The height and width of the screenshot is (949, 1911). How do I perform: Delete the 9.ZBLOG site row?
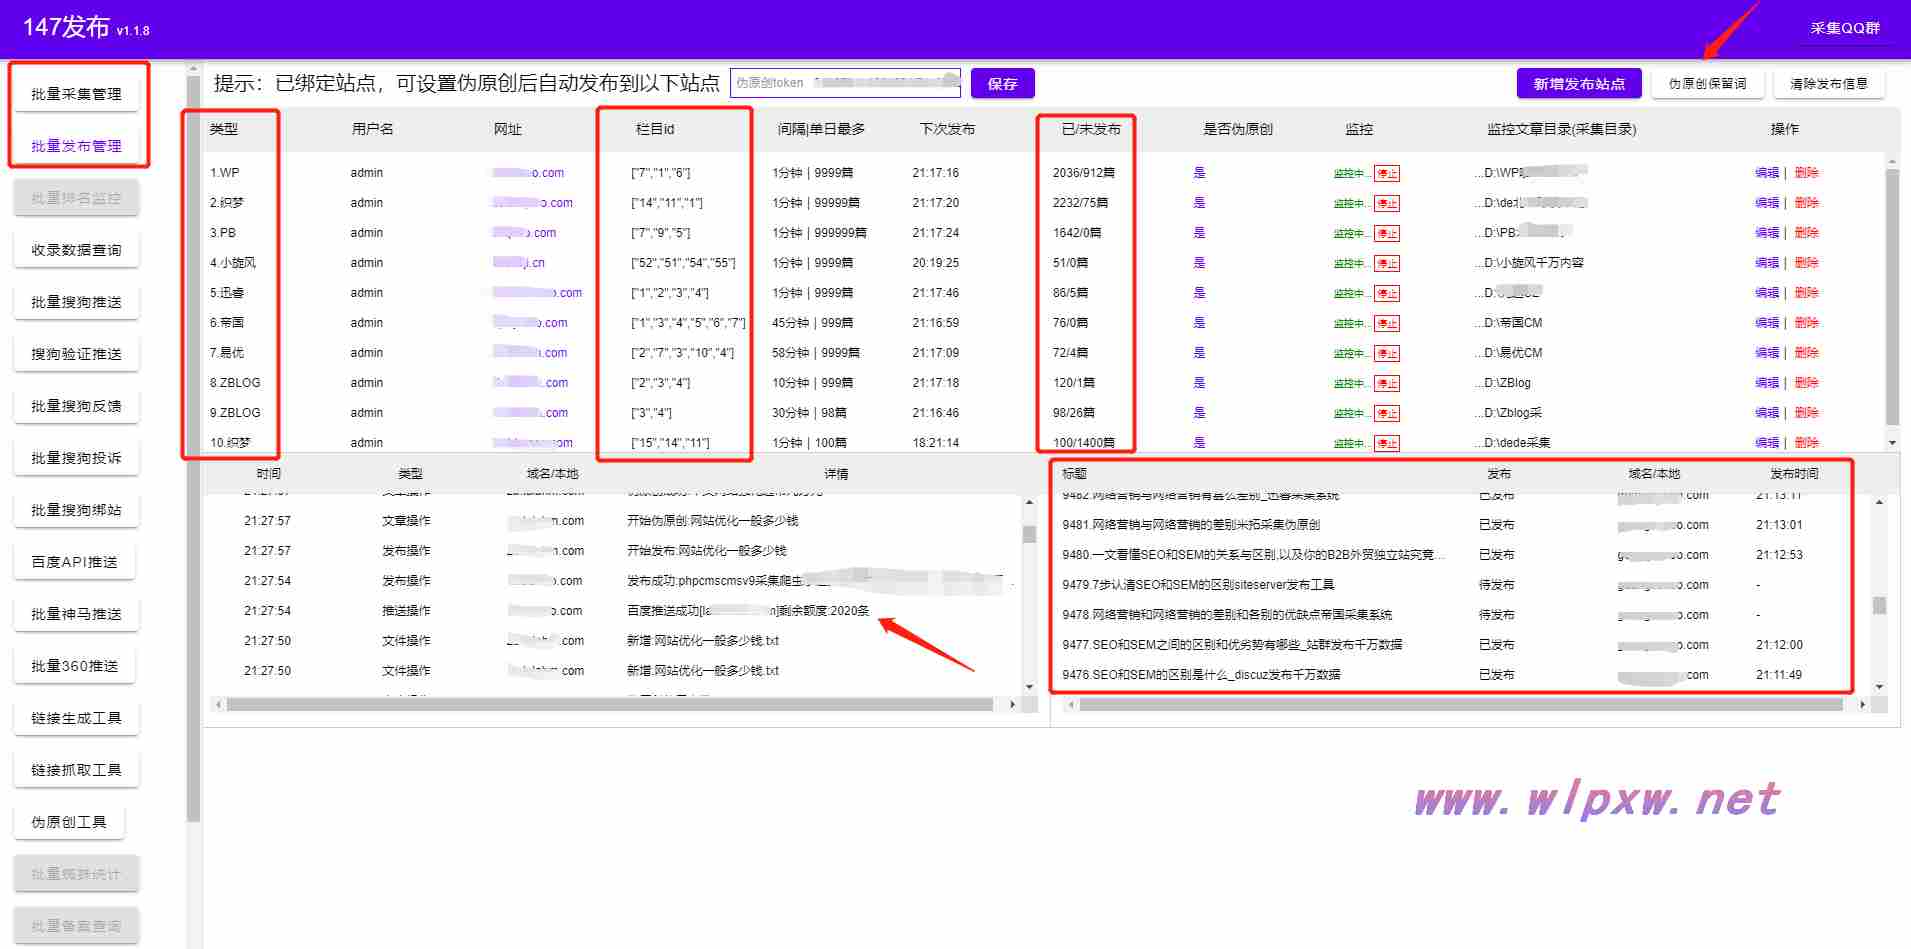point(1806,413)
